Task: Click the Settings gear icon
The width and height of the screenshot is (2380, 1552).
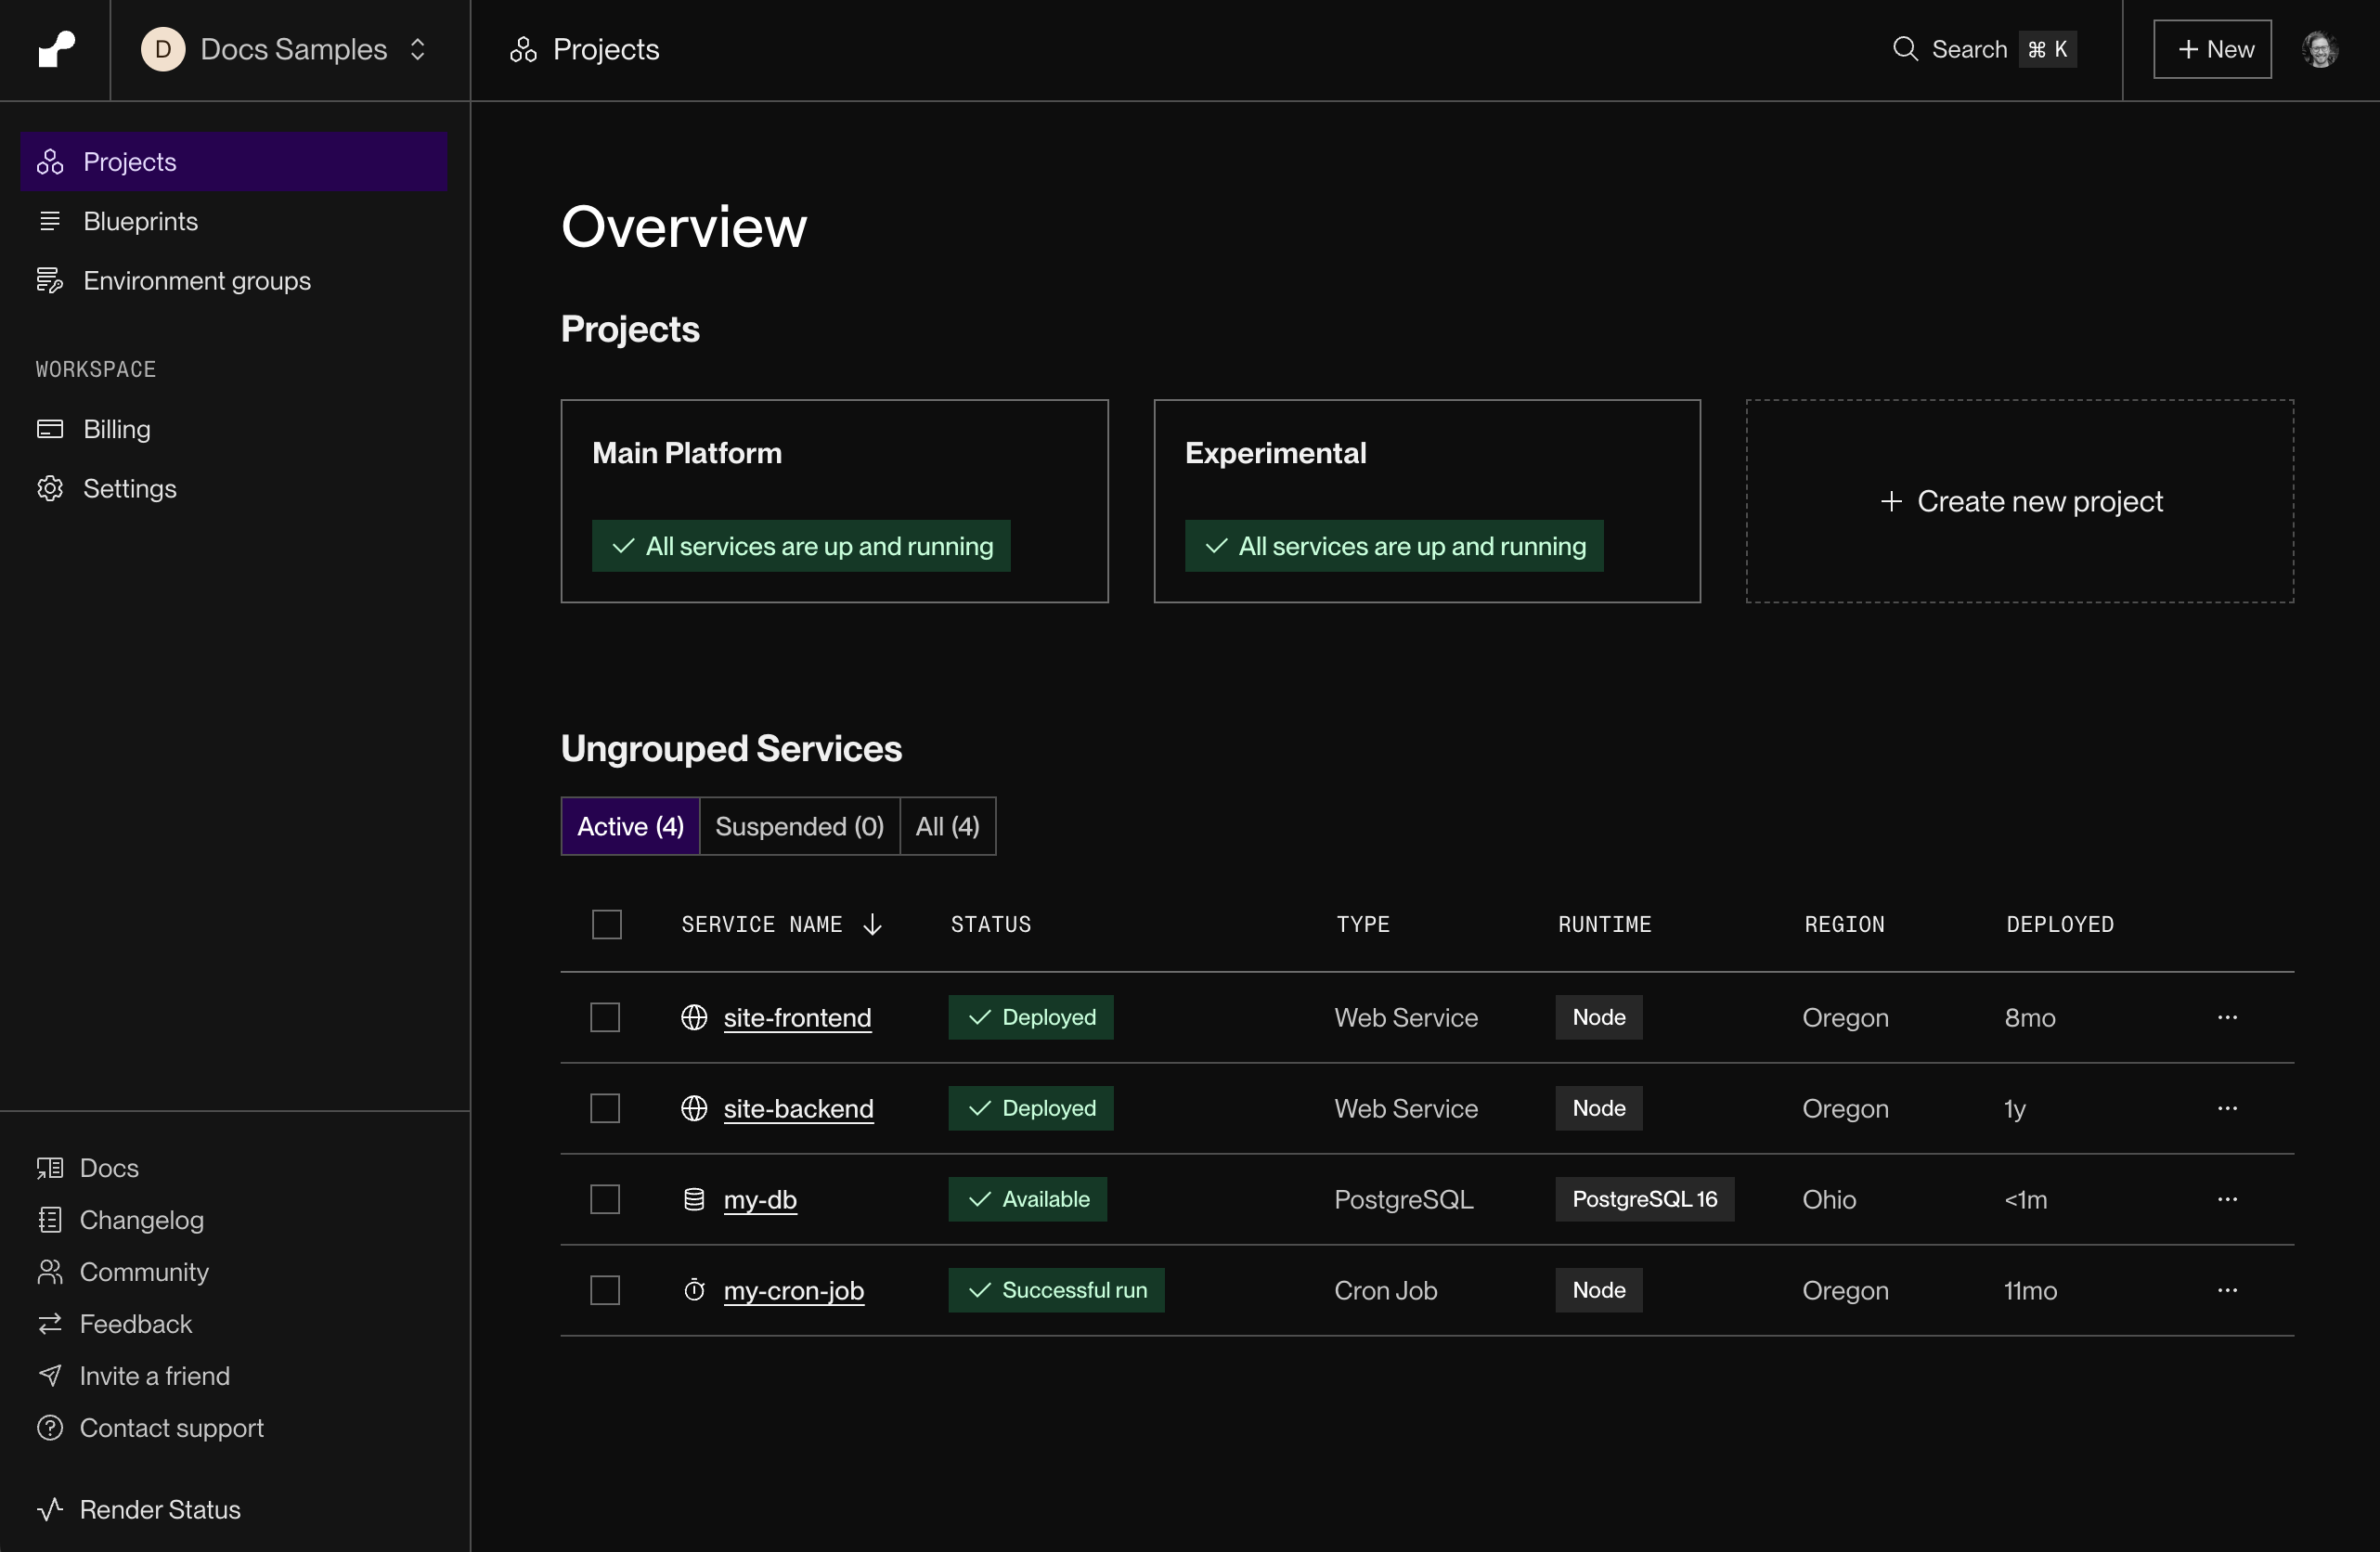Action: coord(51,488)
